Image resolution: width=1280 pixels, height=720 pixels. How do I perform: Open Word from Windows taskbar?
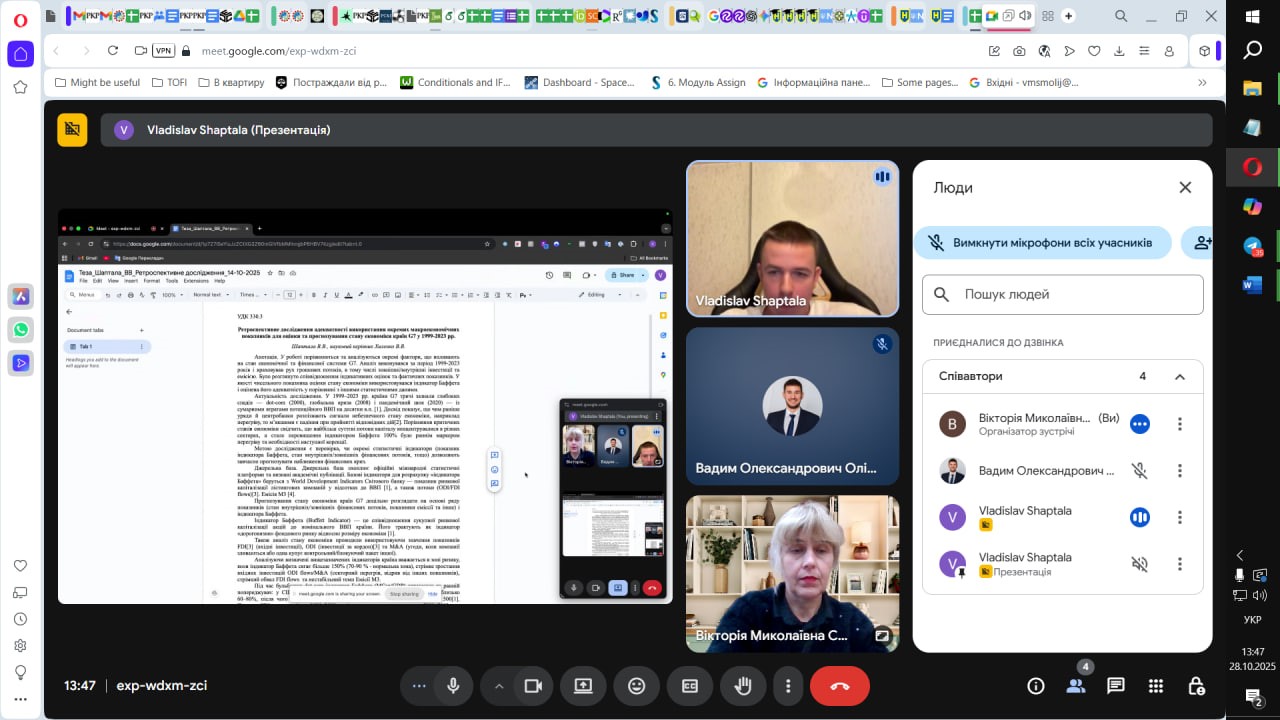1252,285
